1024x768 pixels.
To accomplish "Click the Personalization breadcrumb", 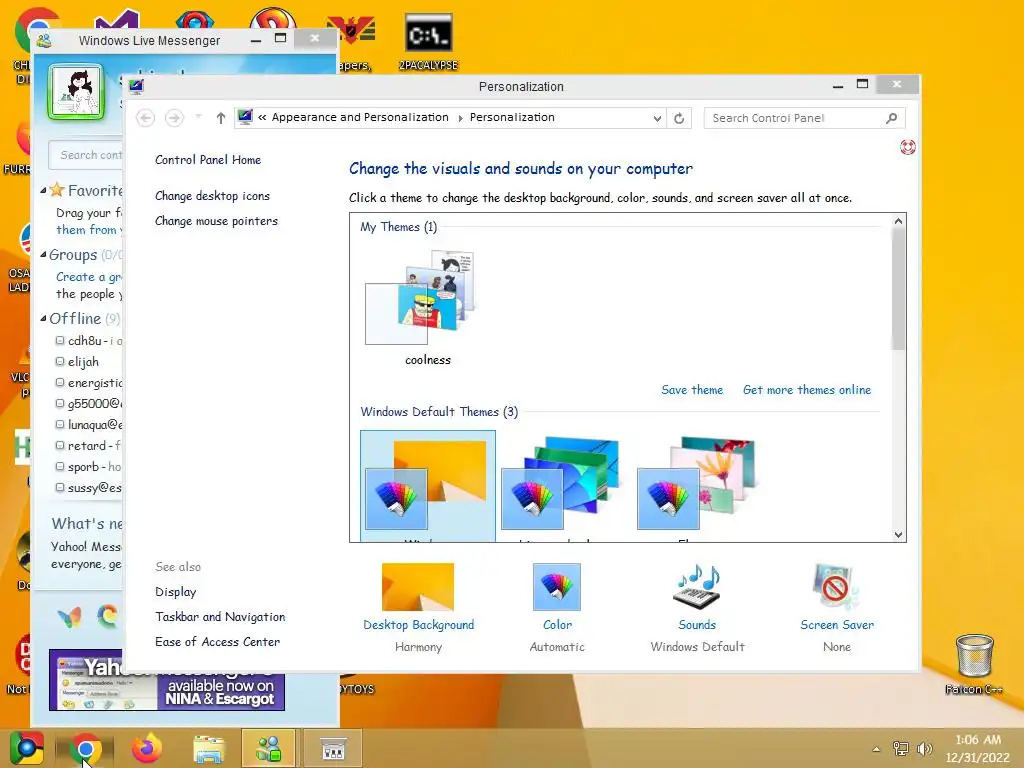I will (x=512, y=118).
